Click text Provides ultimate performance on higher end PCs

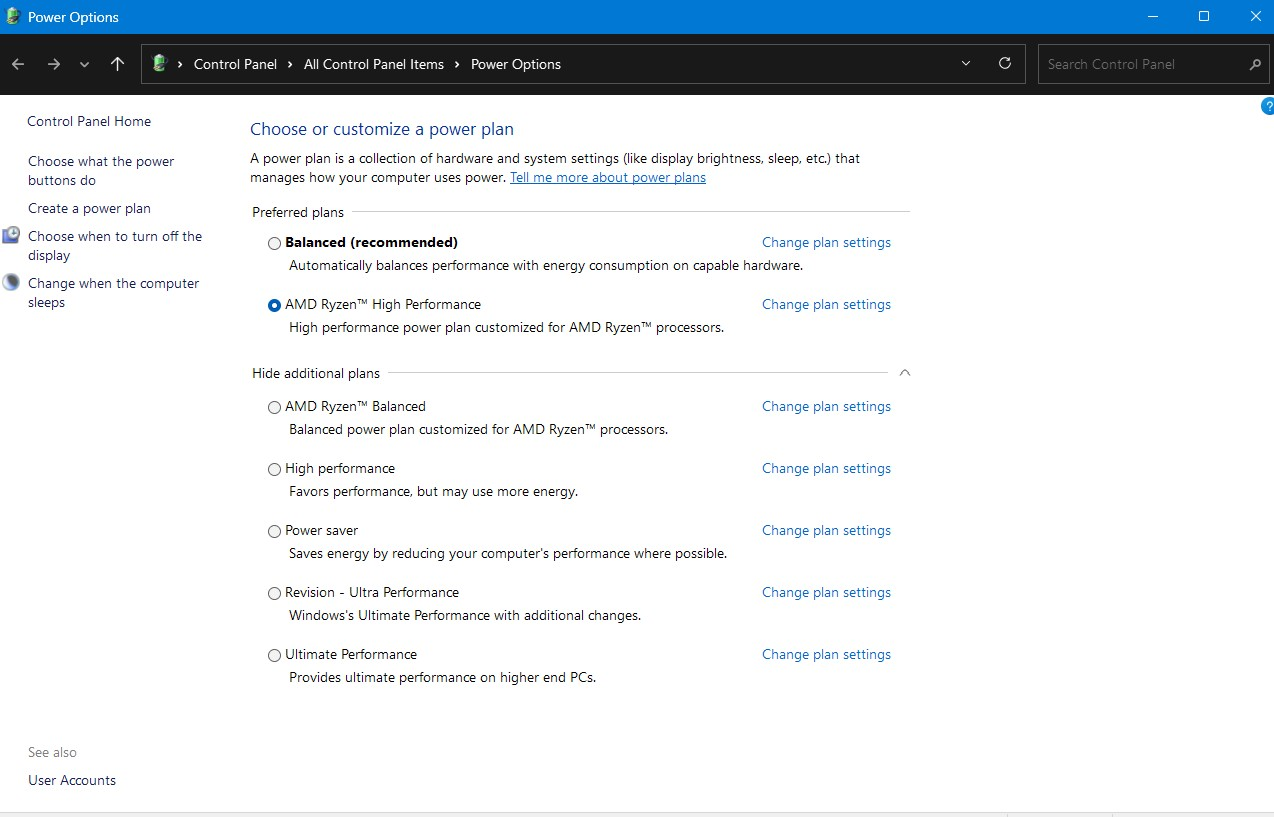(x=442, y=677)
